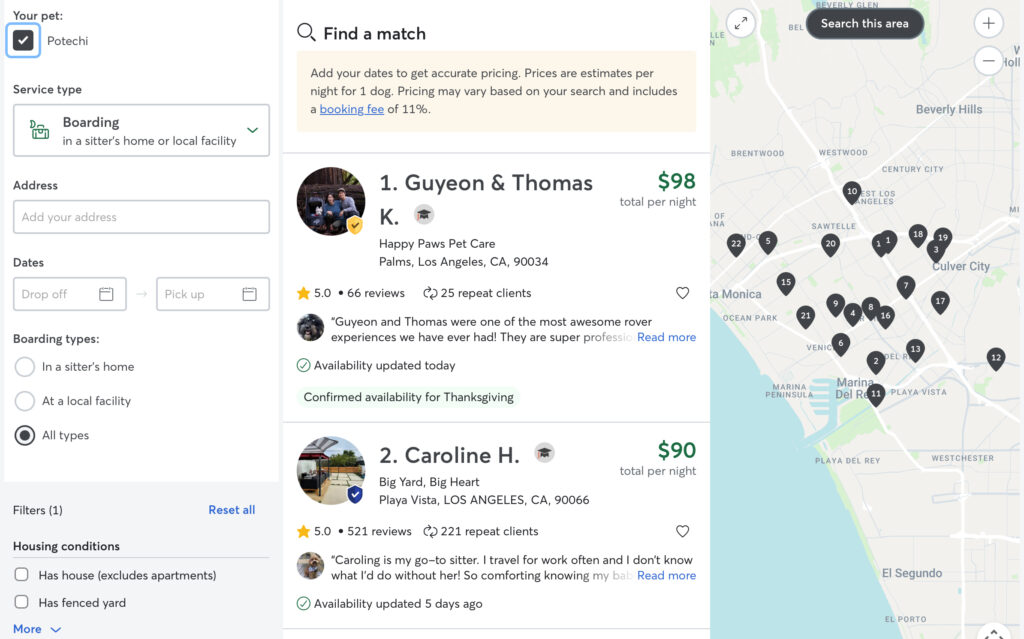The image size is (1024, 639).
Task: Enable "Has fenced yard" filter
Action: pos(21,603)
